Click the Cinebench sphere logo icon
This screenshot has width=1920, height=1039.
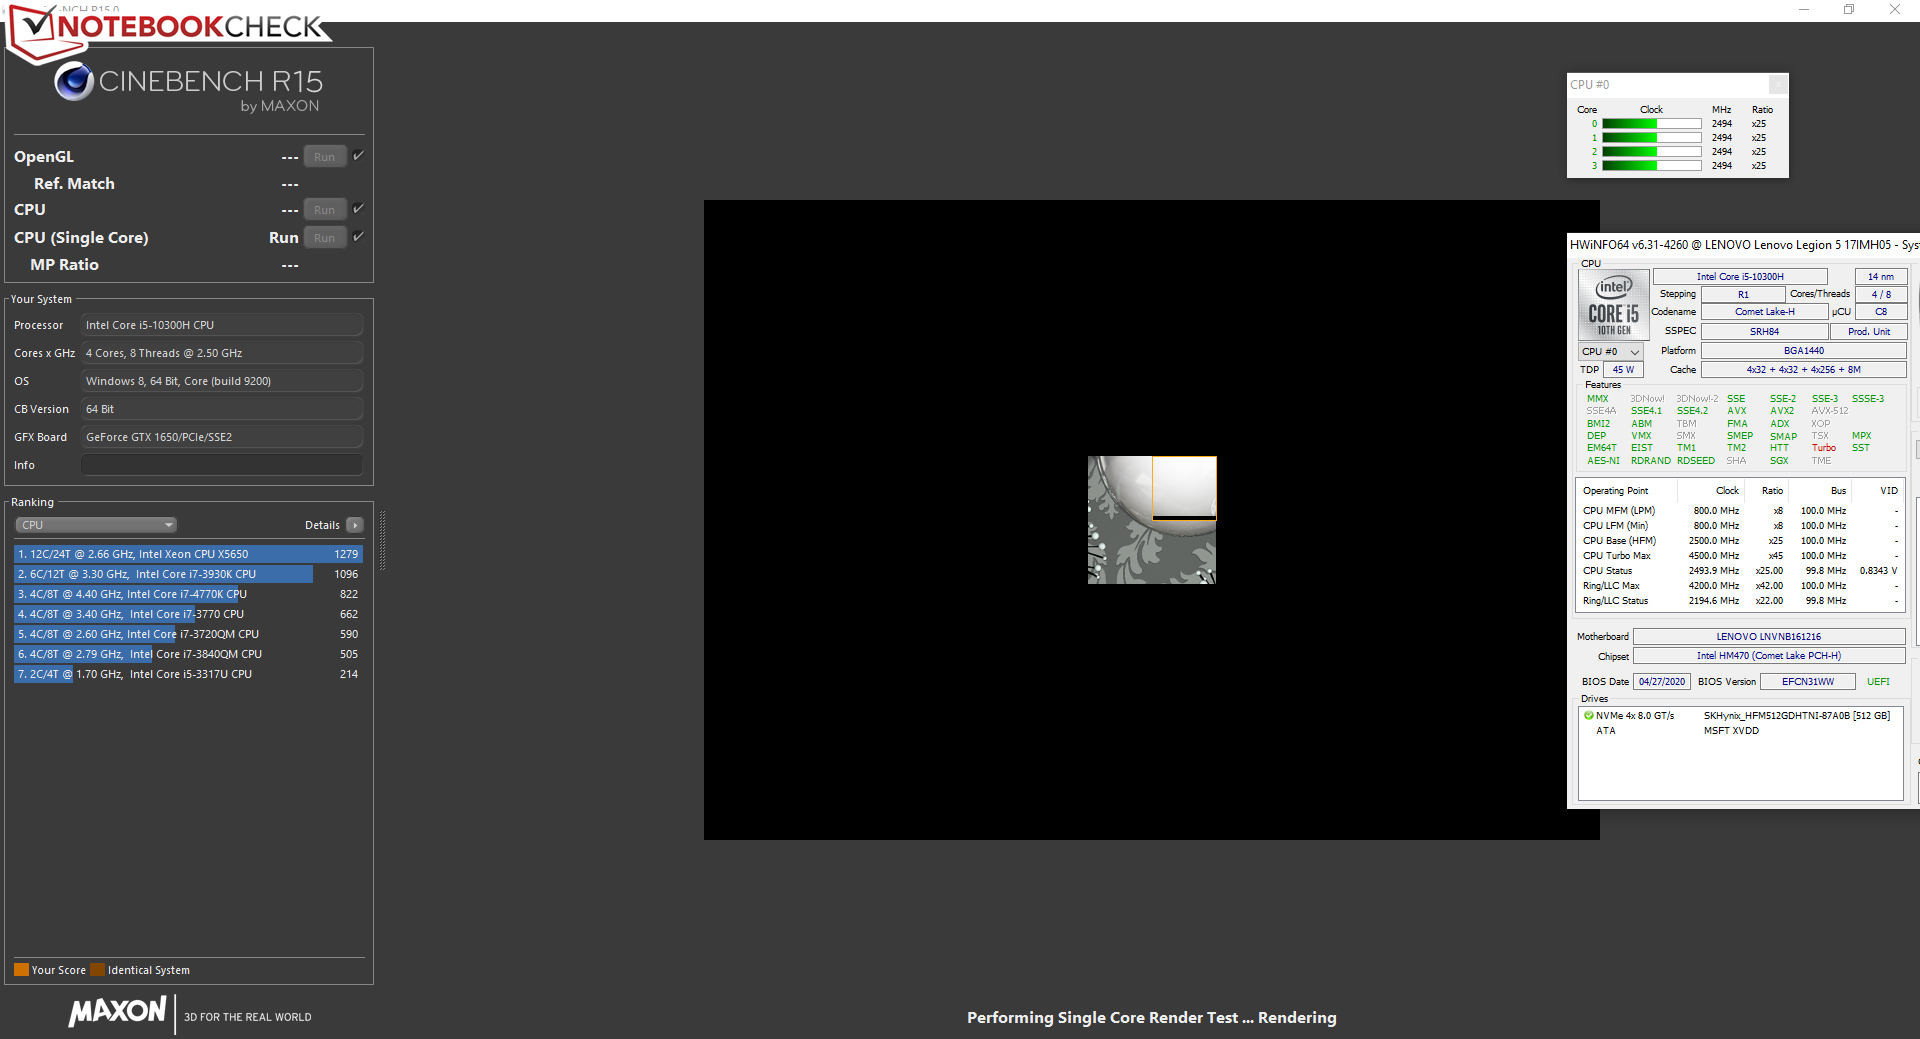pos(74,82)
